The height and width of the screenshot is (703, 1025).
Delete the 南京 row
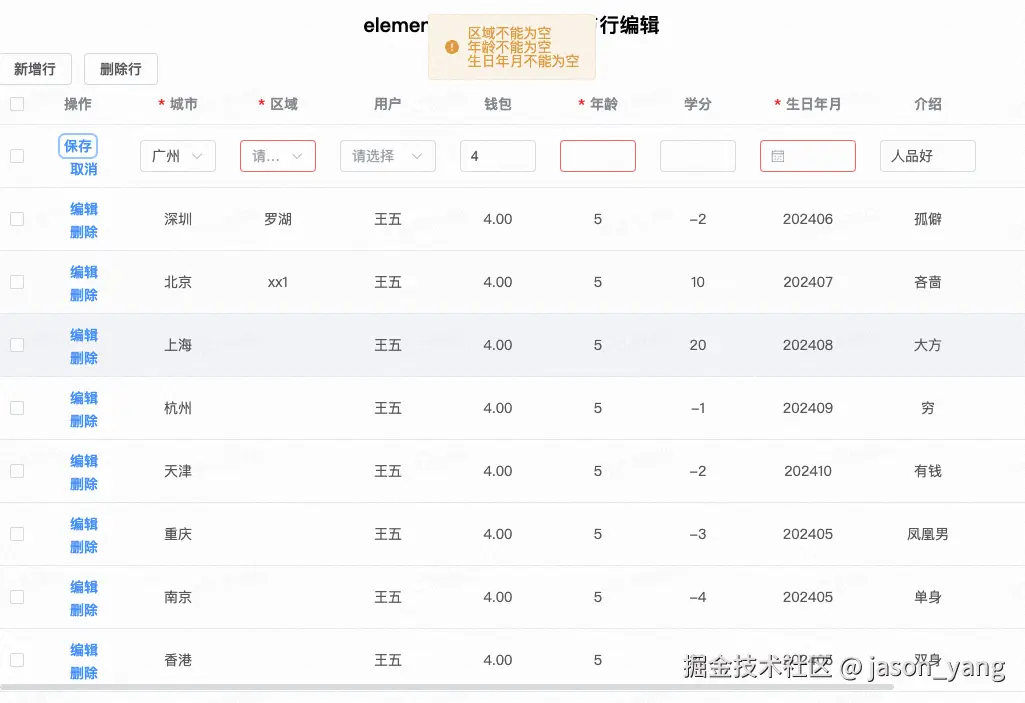point(84,610)
